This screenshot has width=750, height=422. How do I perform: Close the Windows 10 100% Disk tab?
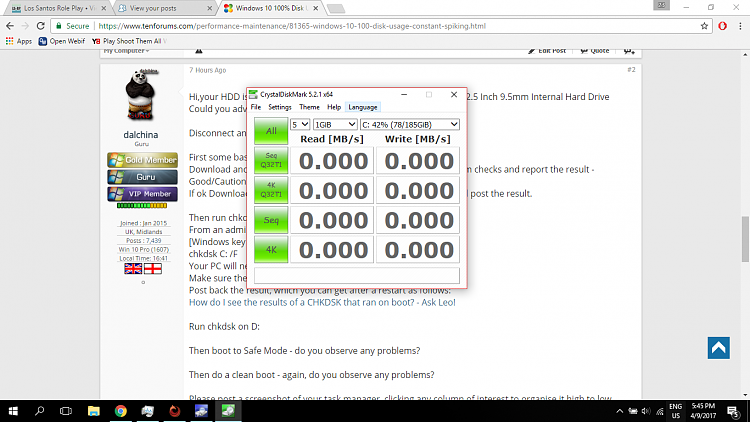tap(316, 8)
